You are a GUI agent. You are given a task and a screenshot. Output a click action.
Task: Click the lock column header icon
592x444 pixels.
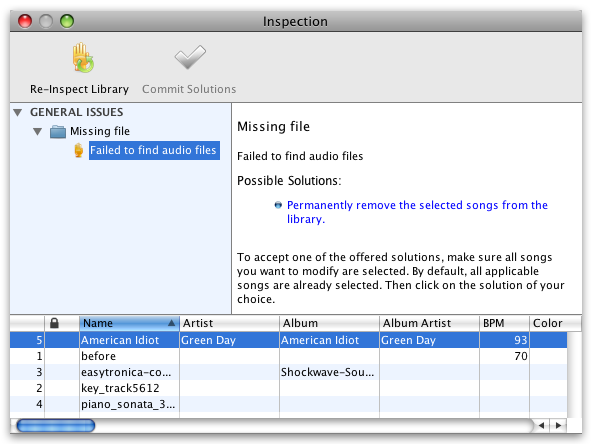[x=54, y=323]
